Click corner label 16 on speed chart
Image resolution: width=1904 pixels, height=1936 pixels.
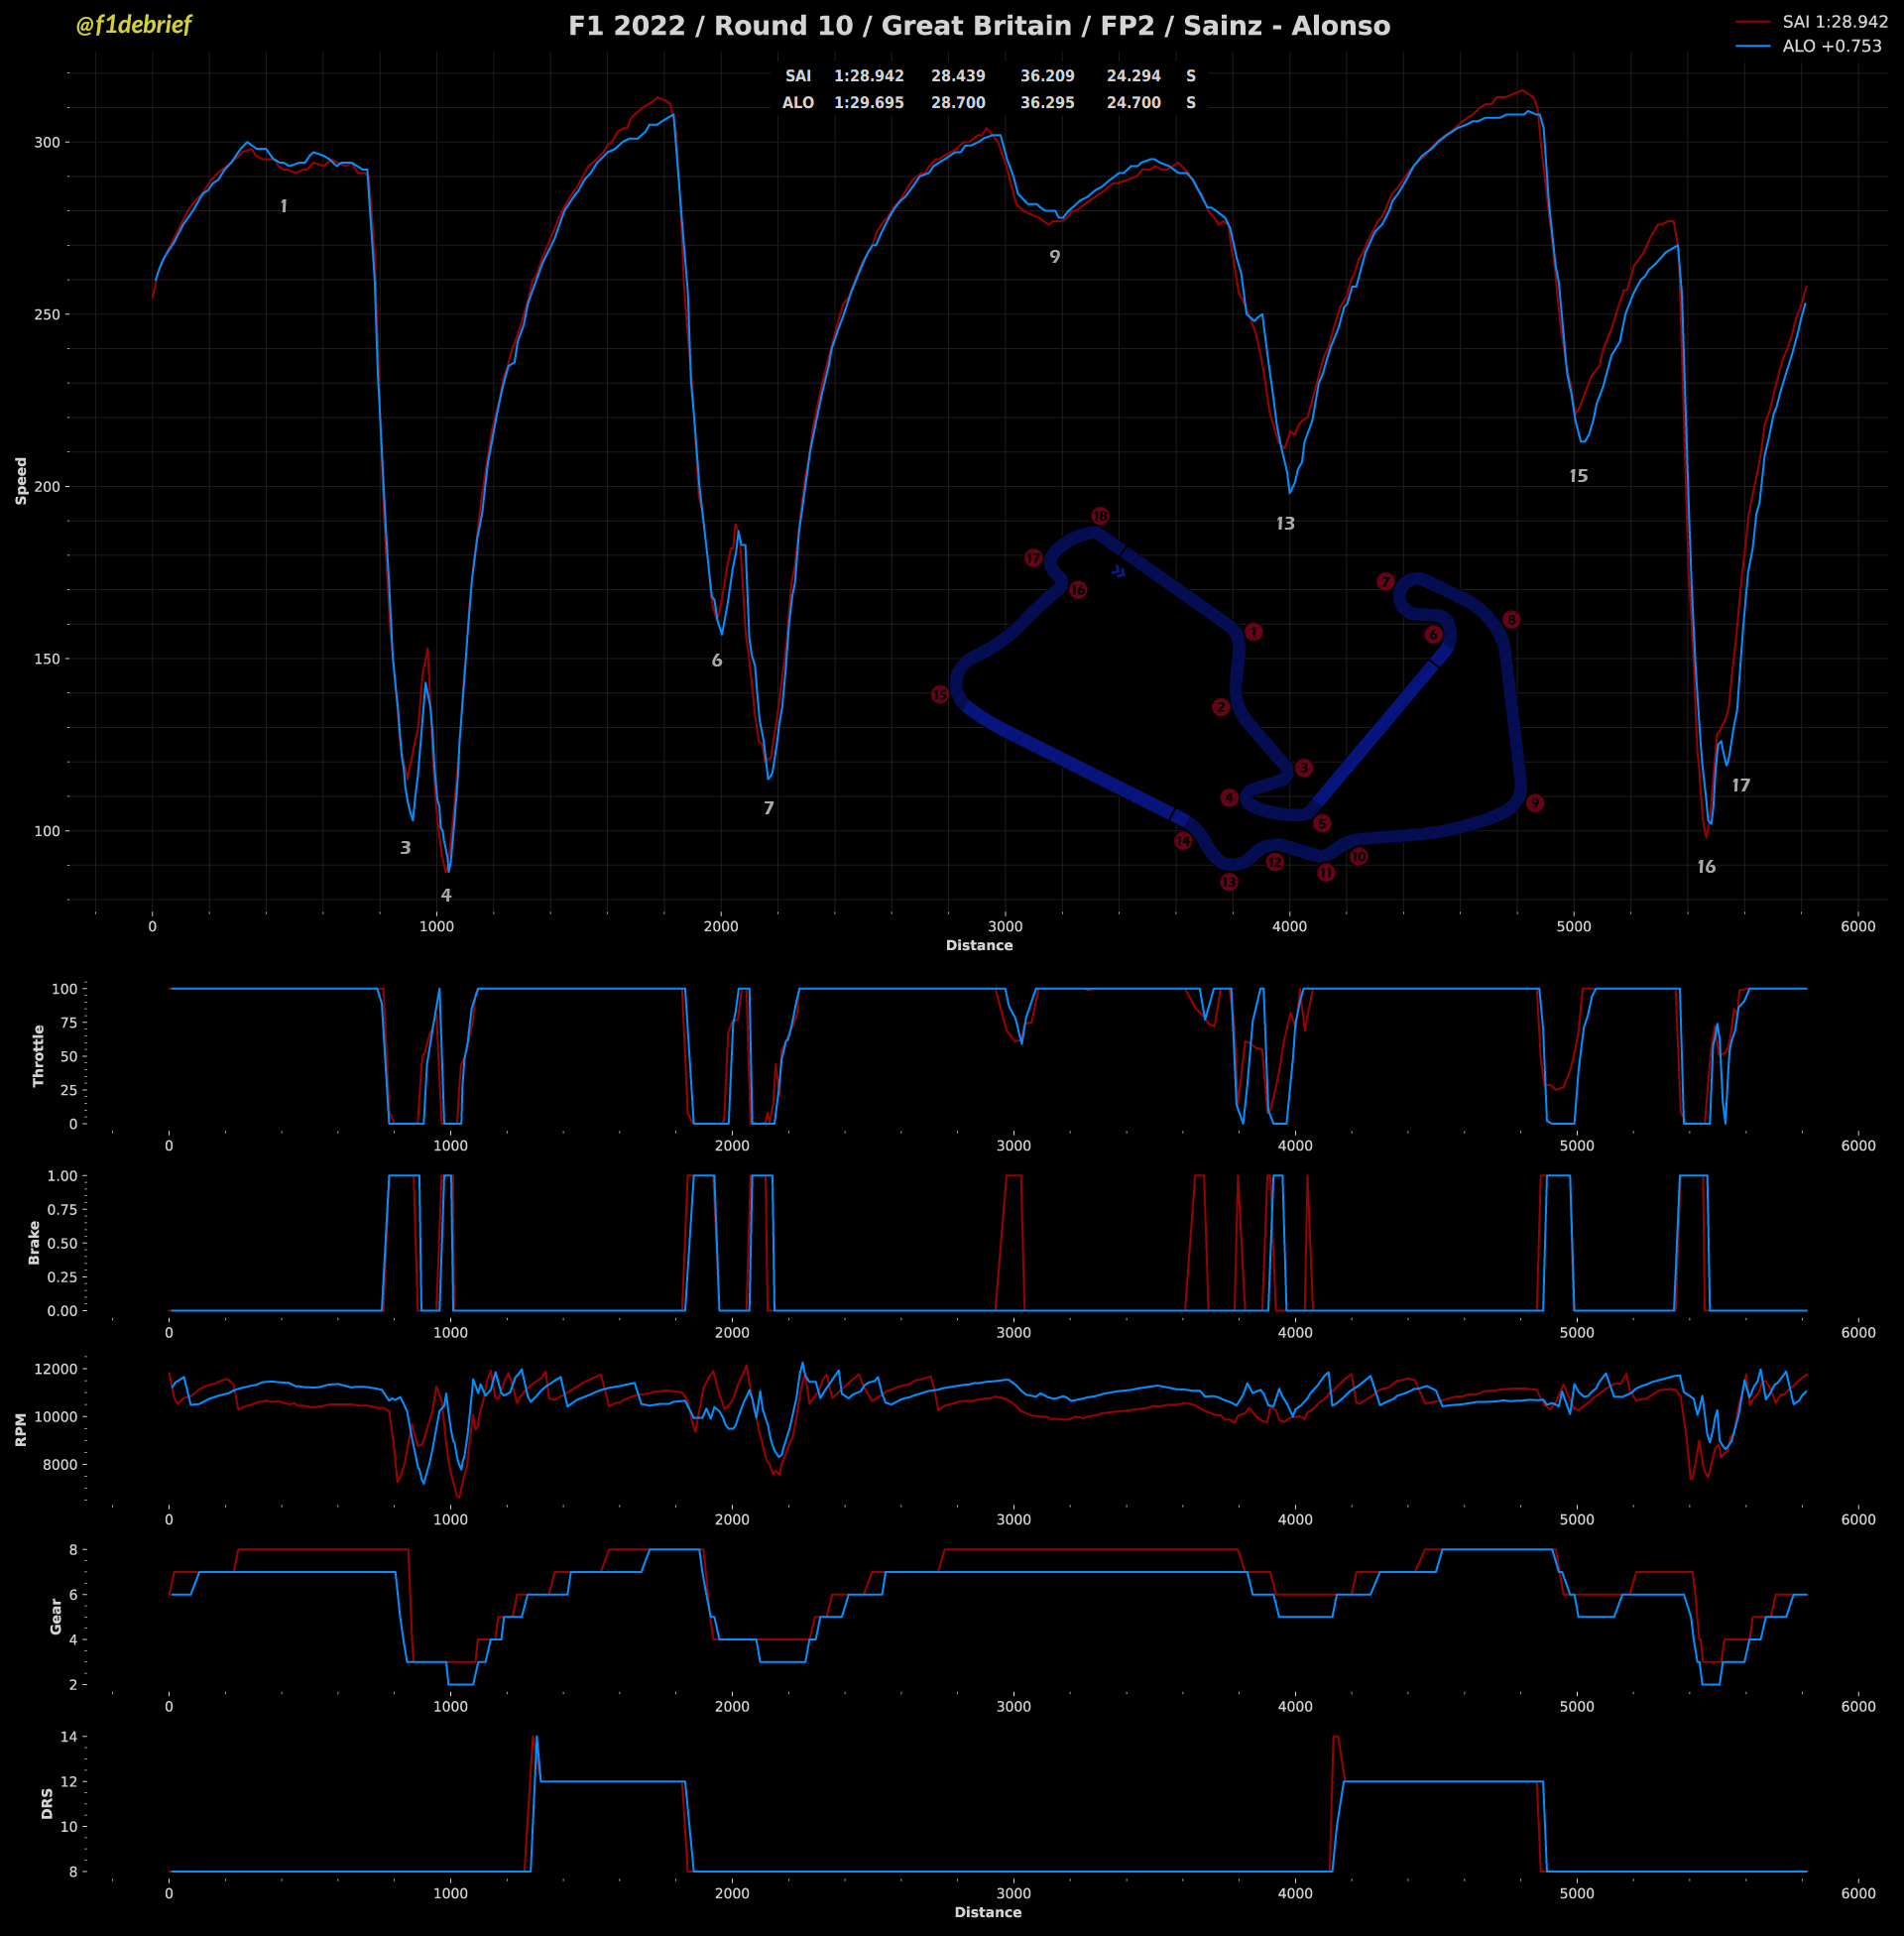coord(1706,867)
